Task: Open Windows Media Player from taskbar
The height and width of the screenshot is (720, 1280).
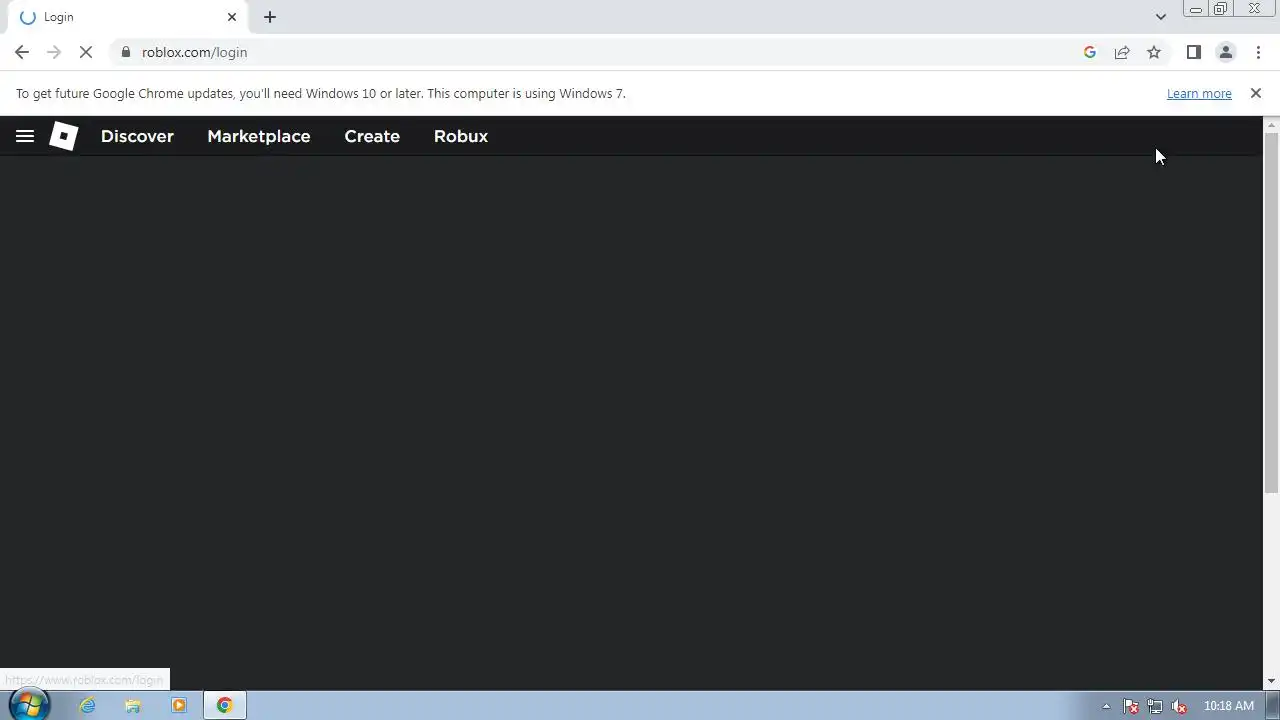Action: pos(179,705)
